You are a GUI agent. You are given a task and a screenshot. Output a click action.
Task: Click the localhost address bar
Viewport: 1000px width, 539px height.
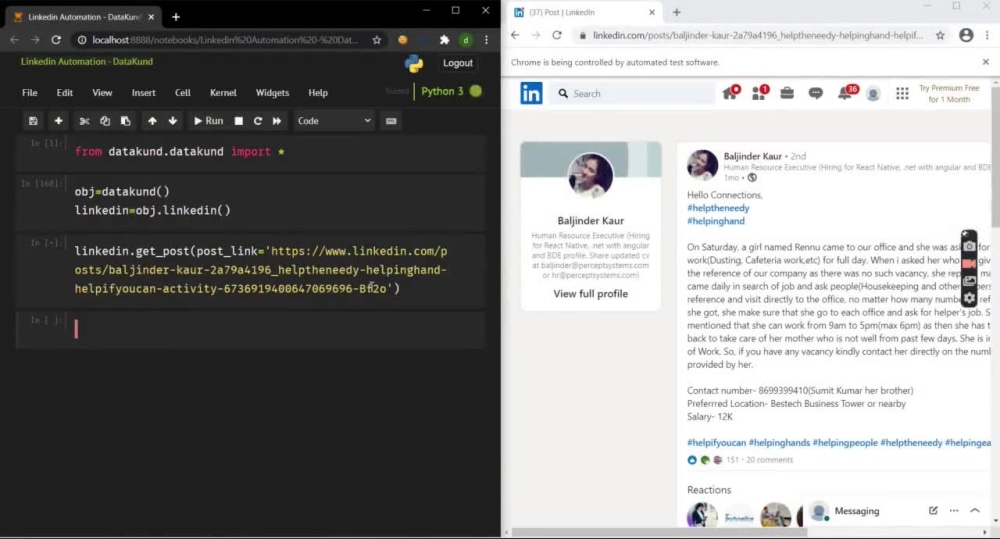(225, 40)
